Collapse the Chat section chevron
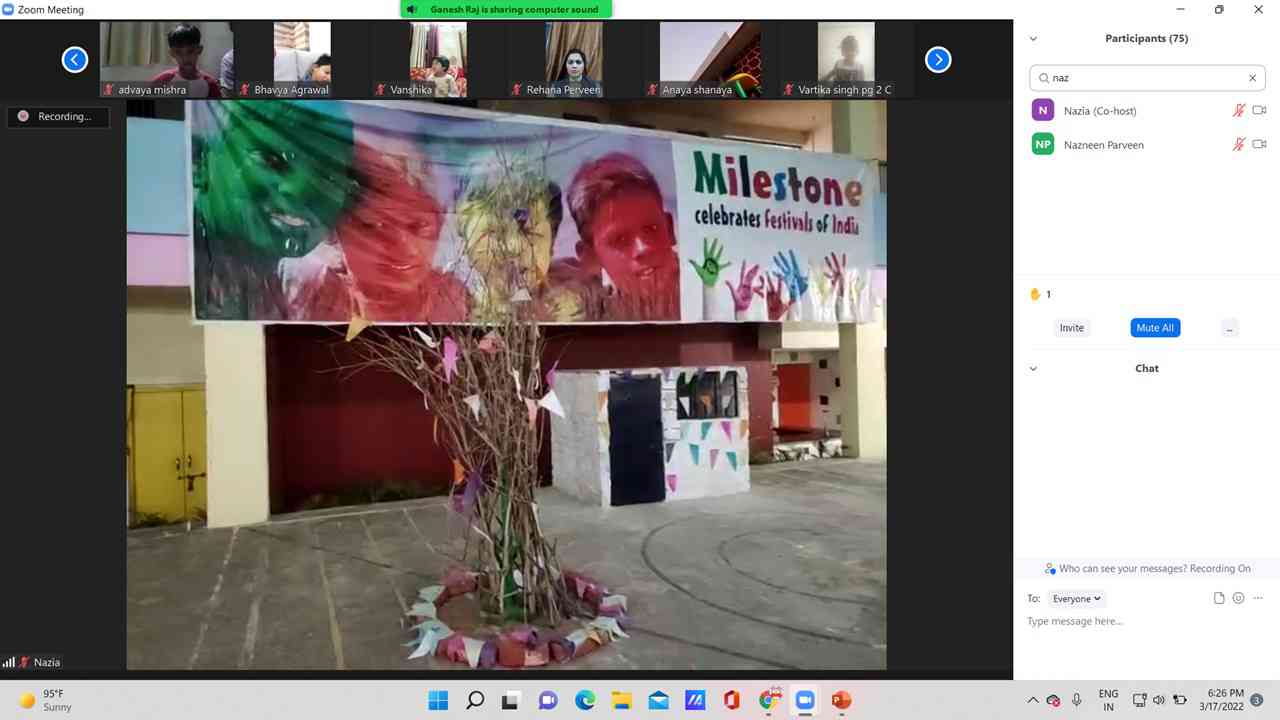1280x720 pixels. click(x=1033, y=368)
